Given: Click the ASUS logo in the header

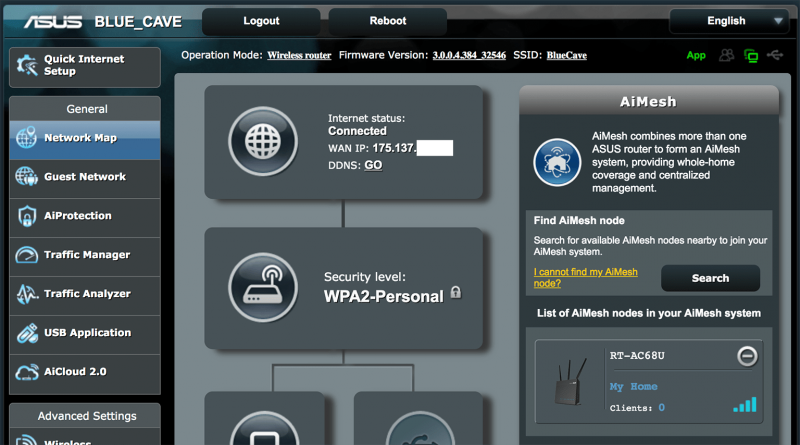Looking at the screenshot, I should click(53, 21).
